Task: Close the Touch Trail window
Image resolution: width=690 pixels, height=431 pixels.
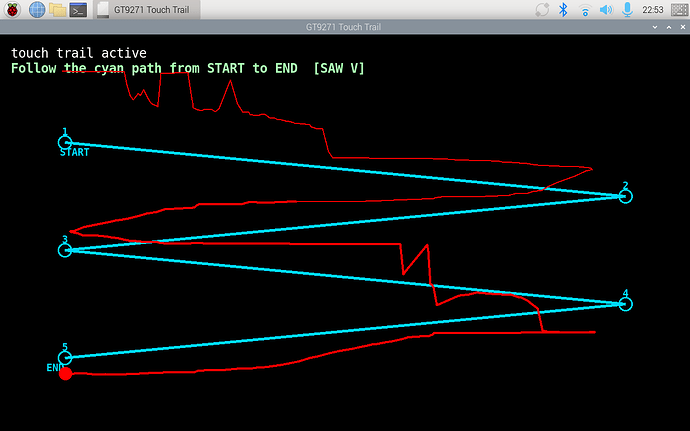Action: 683,27
